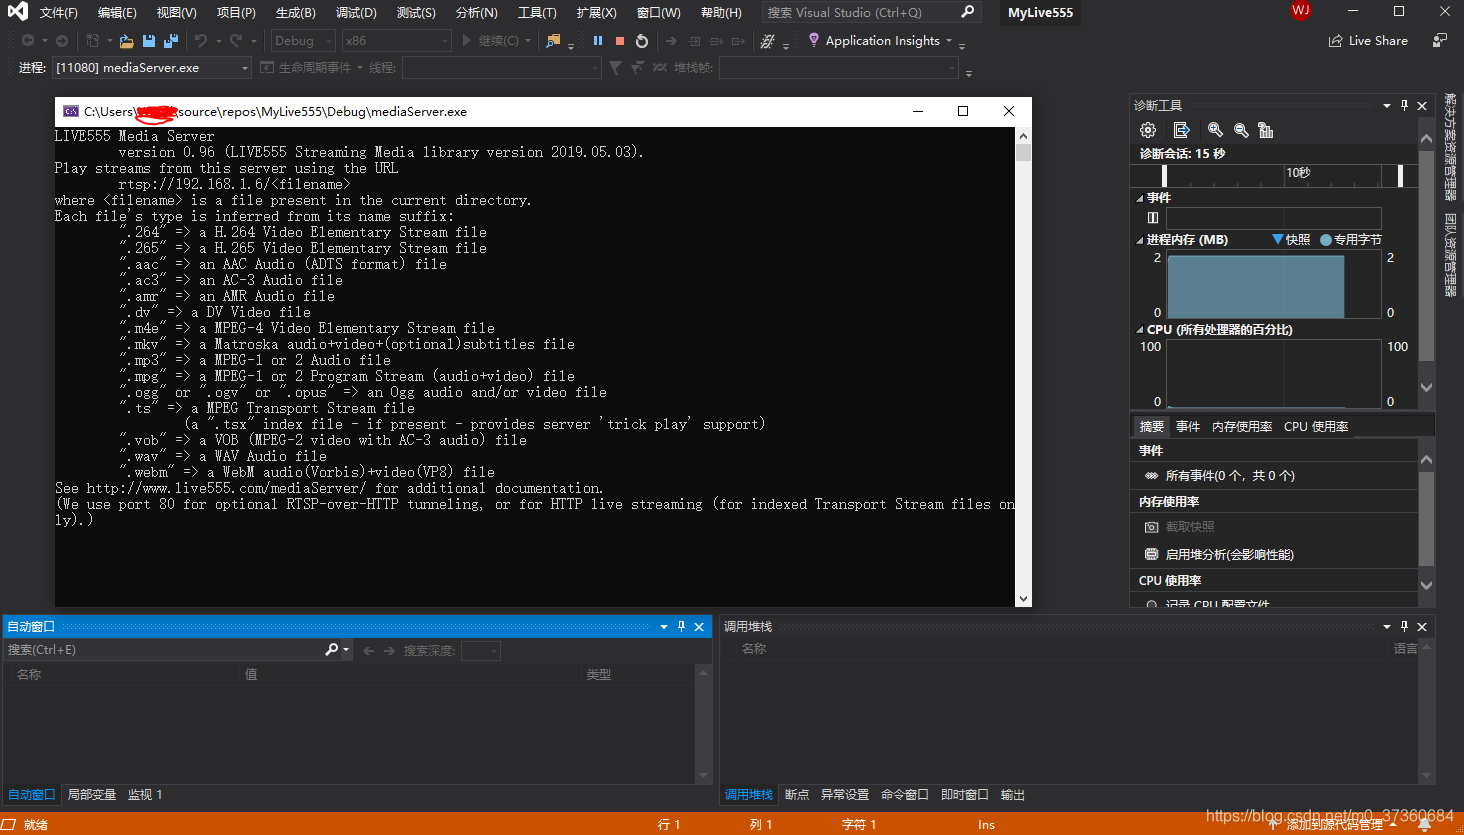Switch to the 局部变量 (Locals) tab
Screen dimensions: 1464x835
92,795
